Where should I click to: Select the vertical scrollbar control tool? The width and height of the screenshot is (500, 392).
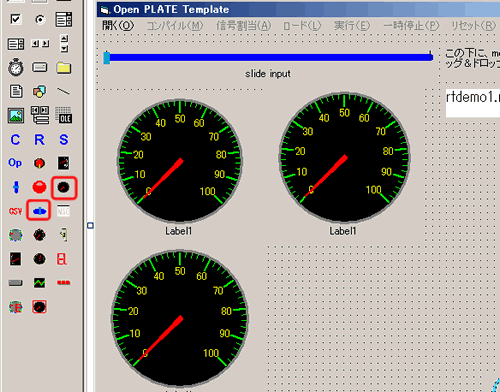tap(64, 43)
